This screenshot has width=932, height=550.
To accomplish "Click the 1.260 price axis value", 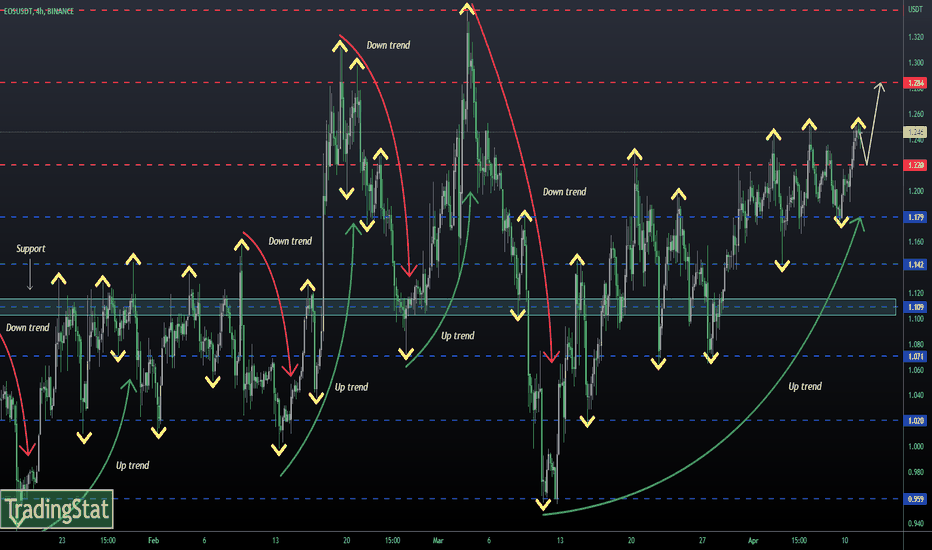I will point(916,114).
